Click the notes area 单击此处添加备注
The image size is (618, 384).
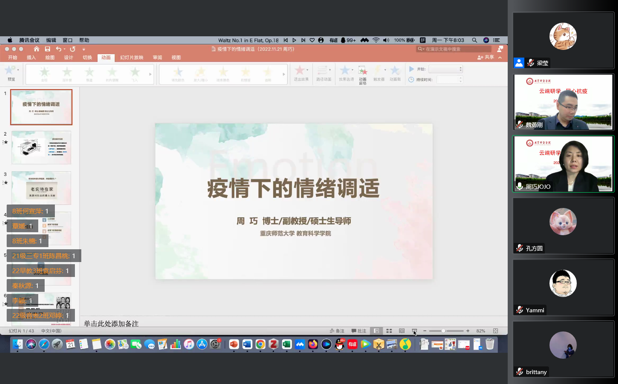tap(111, 323)
